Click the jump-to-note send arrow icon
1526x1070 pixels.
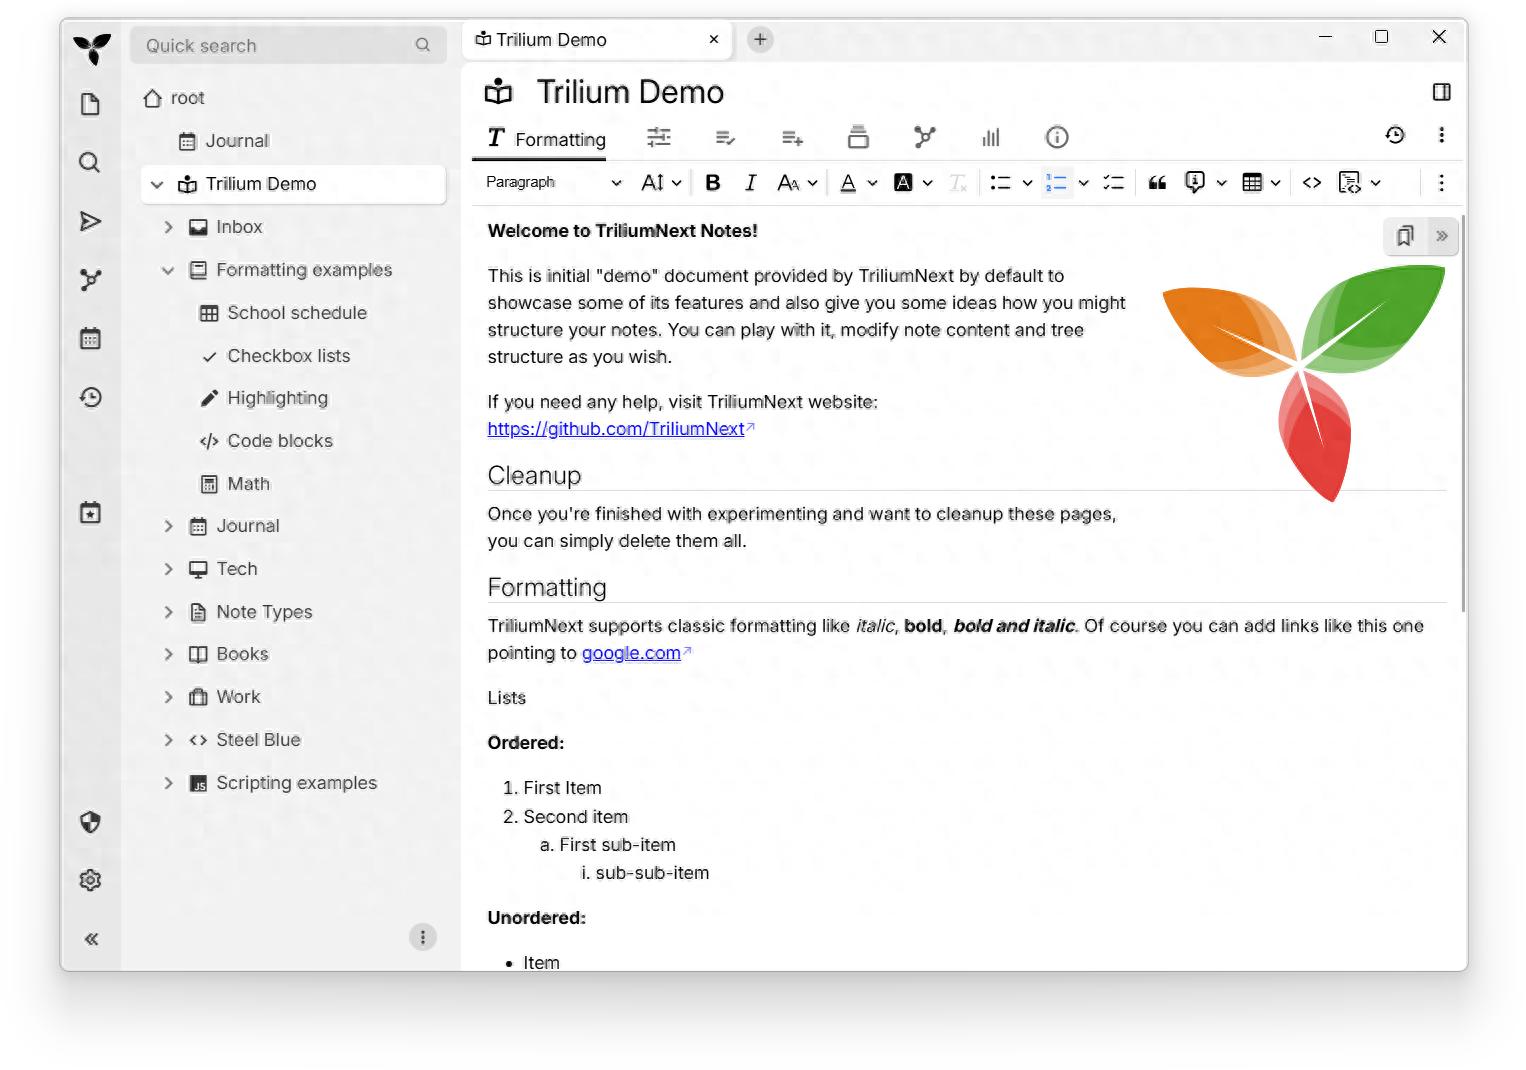click(90, 221)
